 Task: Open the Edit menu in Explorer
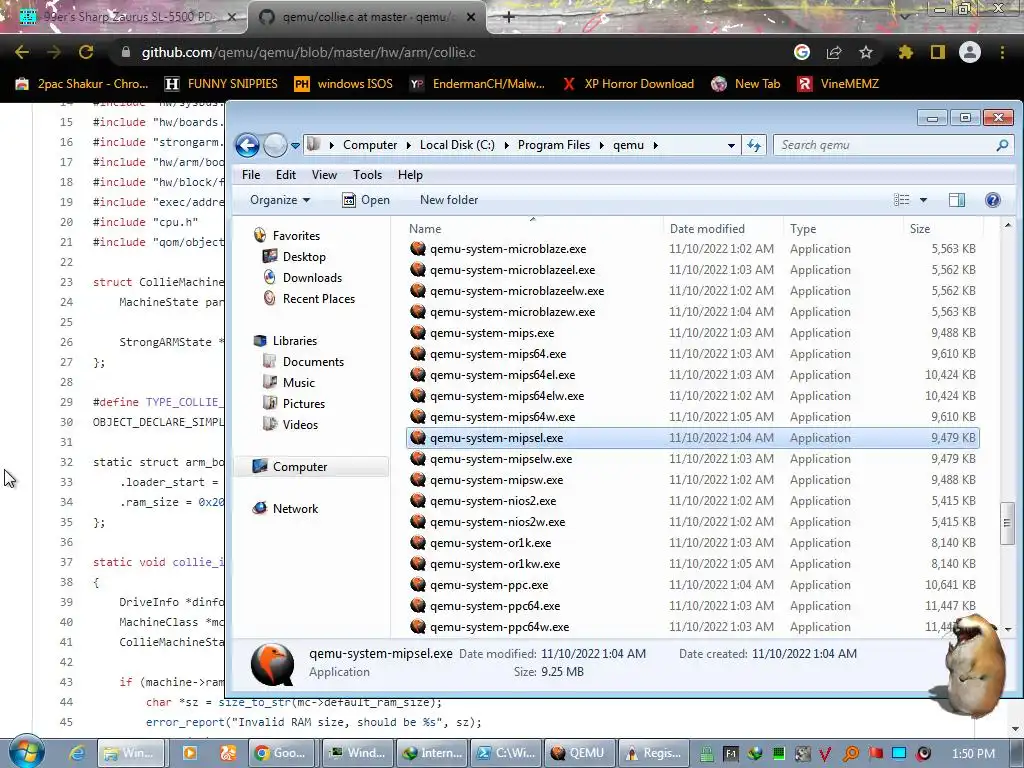pos(285,174)
